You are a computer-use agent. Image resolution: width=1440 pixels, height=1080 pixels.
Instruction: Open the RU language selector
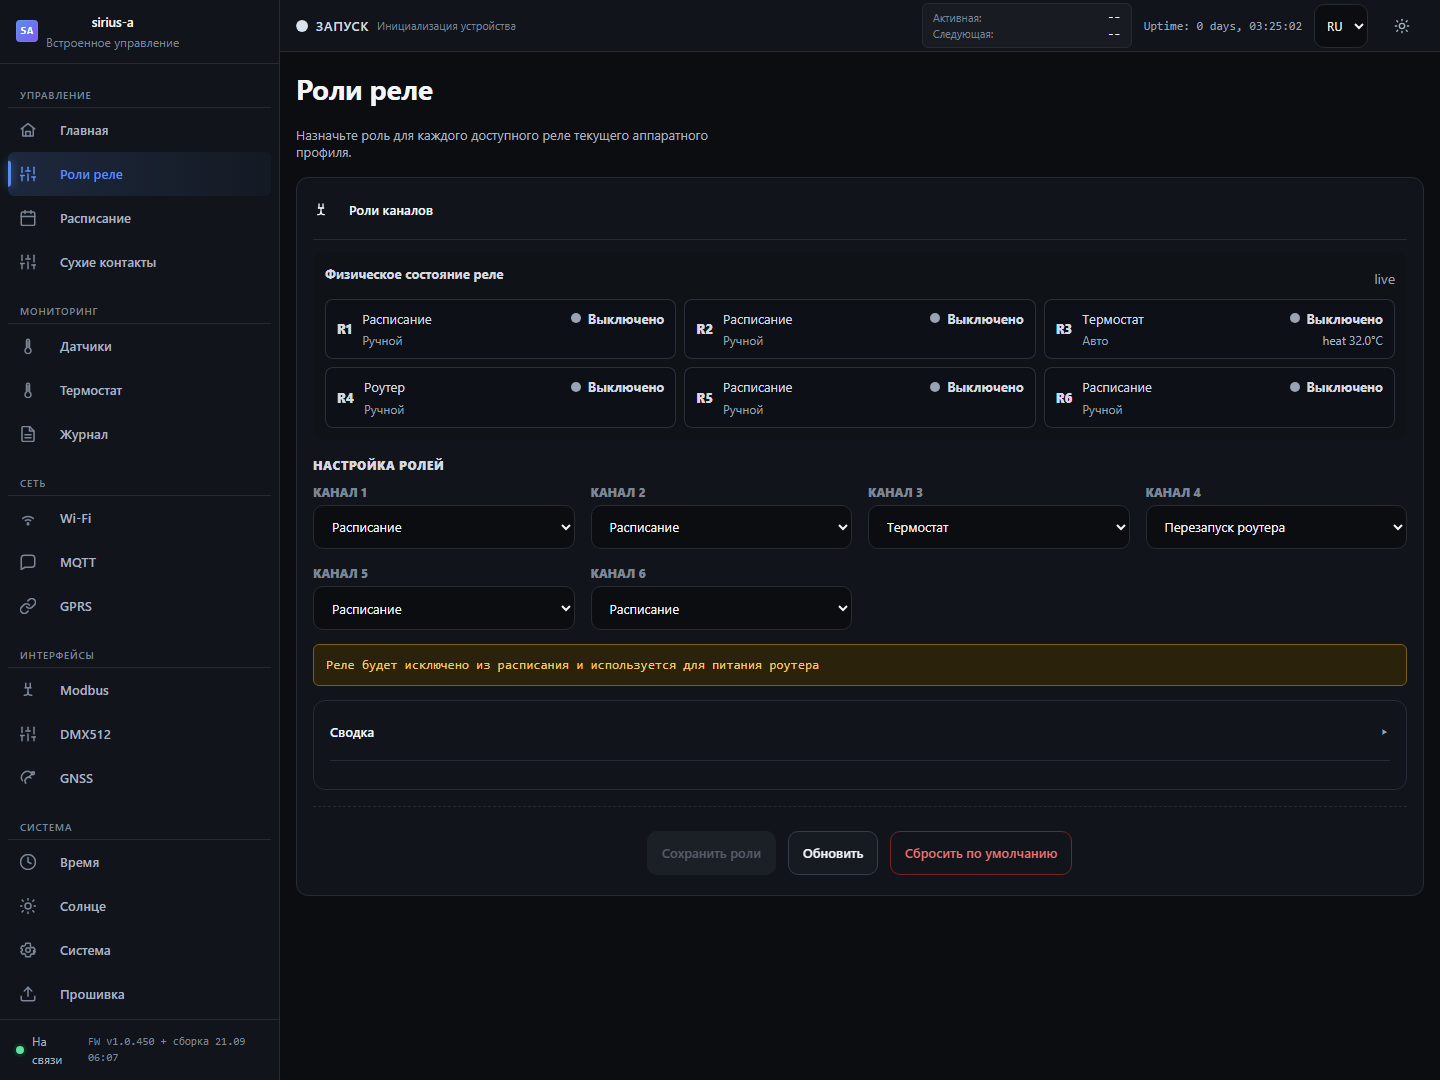1341,26
